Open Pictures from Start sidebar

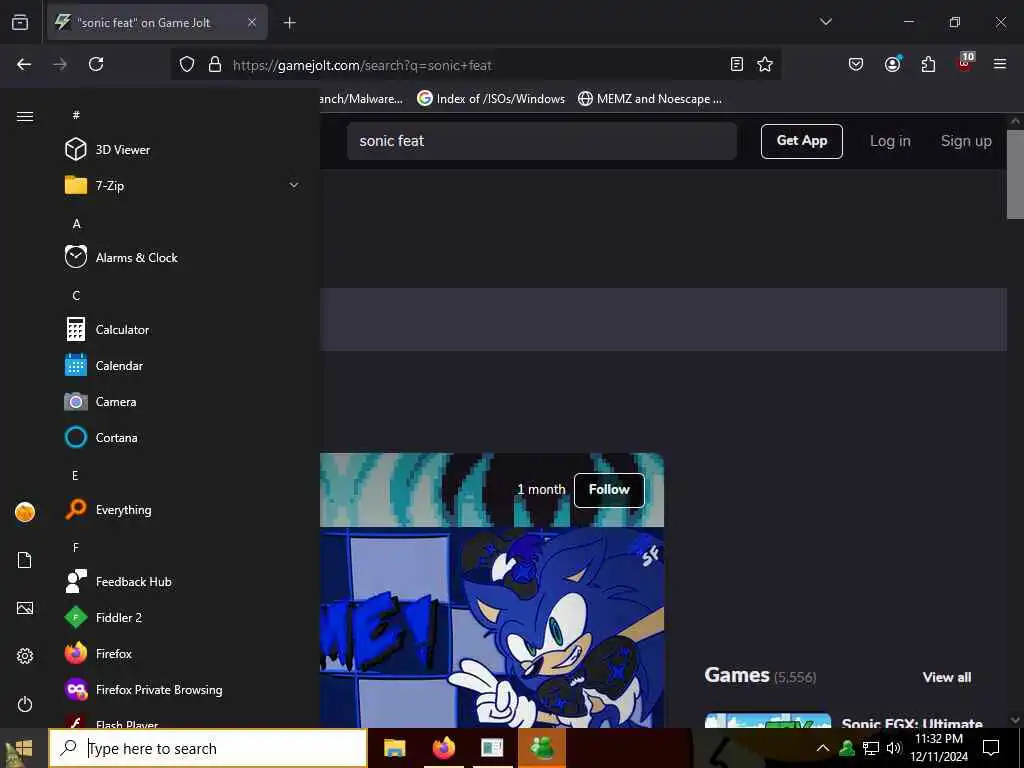[x=25, y=608]
